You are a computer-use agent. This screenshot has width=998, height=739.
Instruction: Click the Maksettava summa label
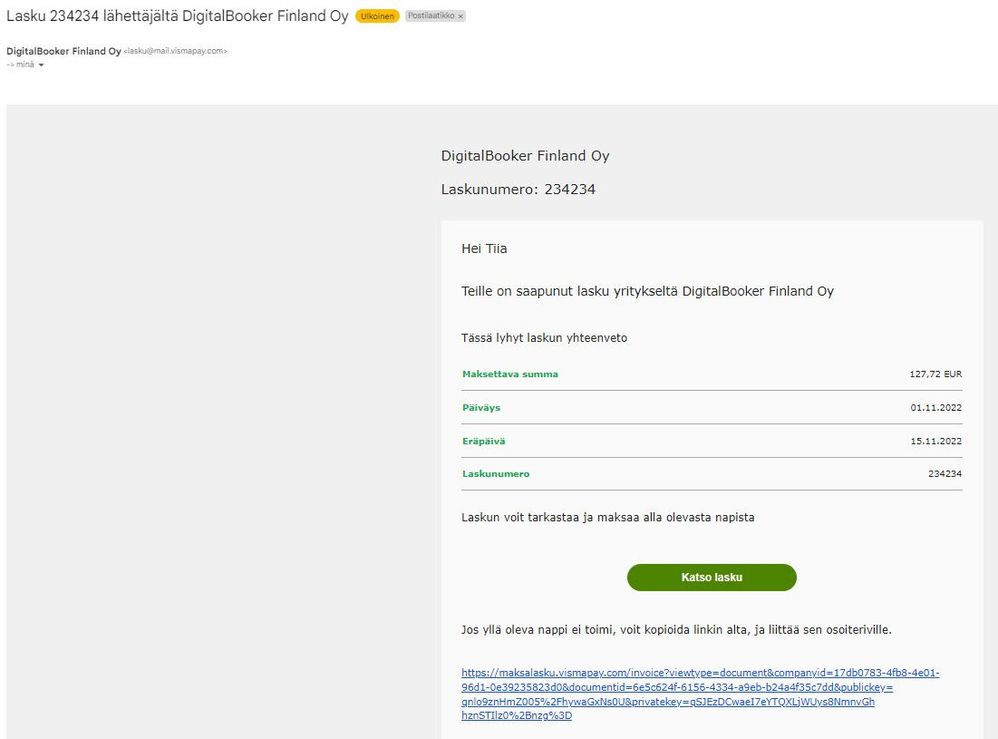click(510, 374)
